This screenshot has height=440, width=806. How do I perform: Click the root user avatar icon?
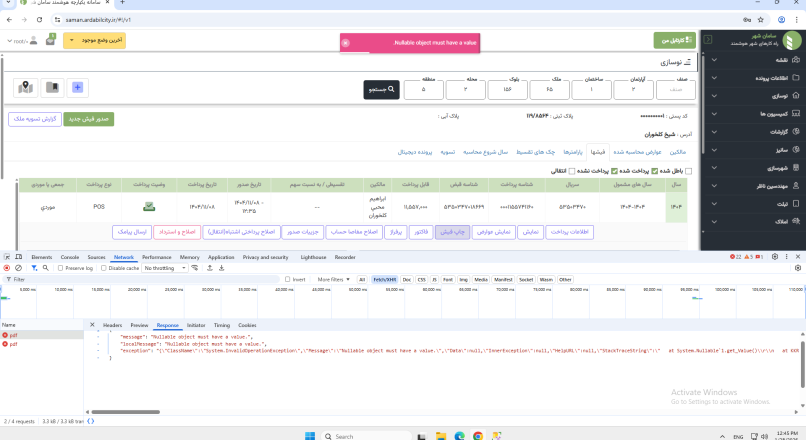click(x=33, y=41)
